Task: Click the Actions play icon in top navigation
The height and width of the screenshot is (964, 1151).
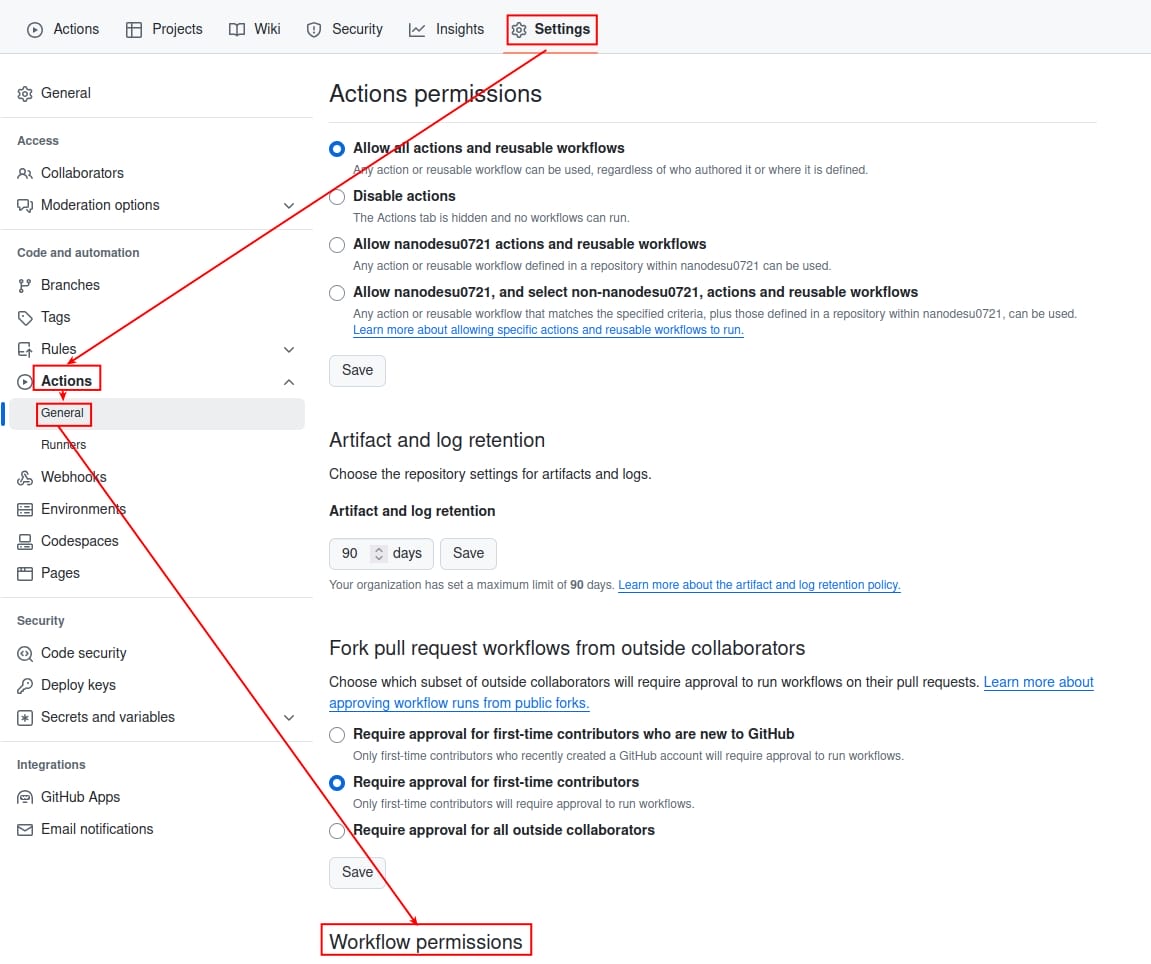Action: click(35, 29)
